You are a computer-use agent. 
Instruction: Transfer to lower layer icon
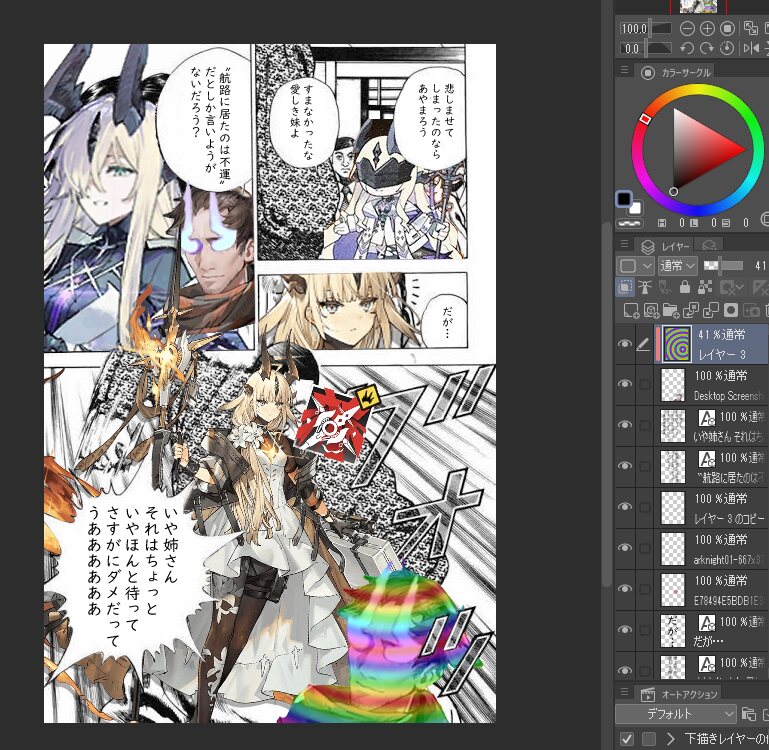tap(691, 310)
